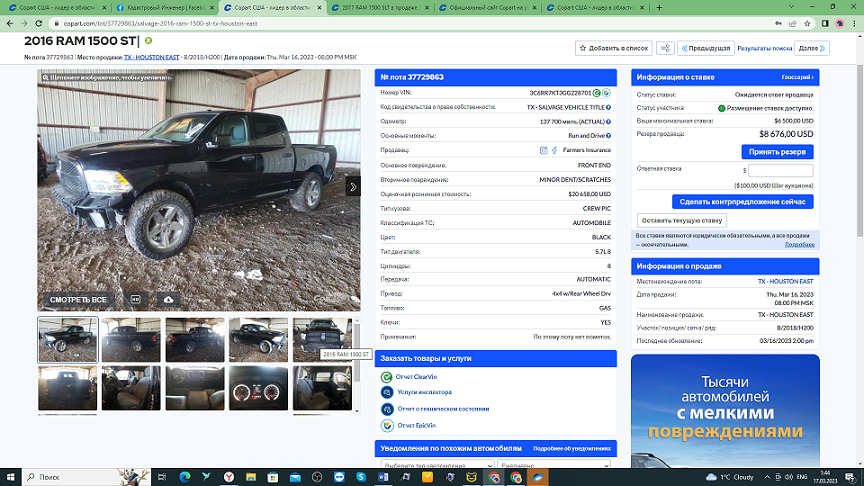The width and height of the screenshot is (864, 486).
Task: Select dashboard gauges thumbnail
Action: (x=258, y=388)
